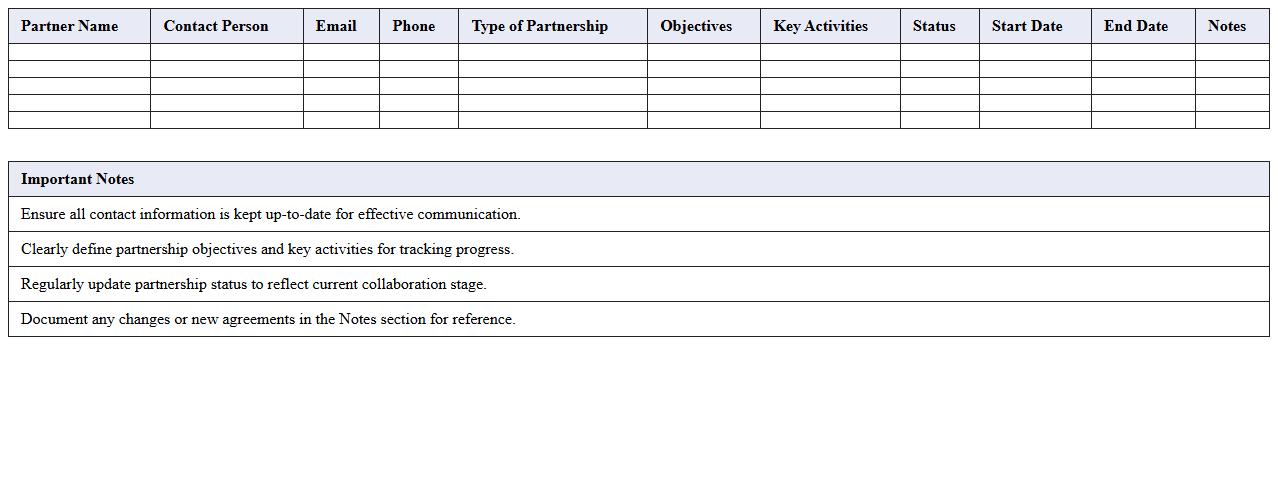This screenshot has width=1278, height=501.
Task: Click the note about documenting changes
Action: [268, 319]
